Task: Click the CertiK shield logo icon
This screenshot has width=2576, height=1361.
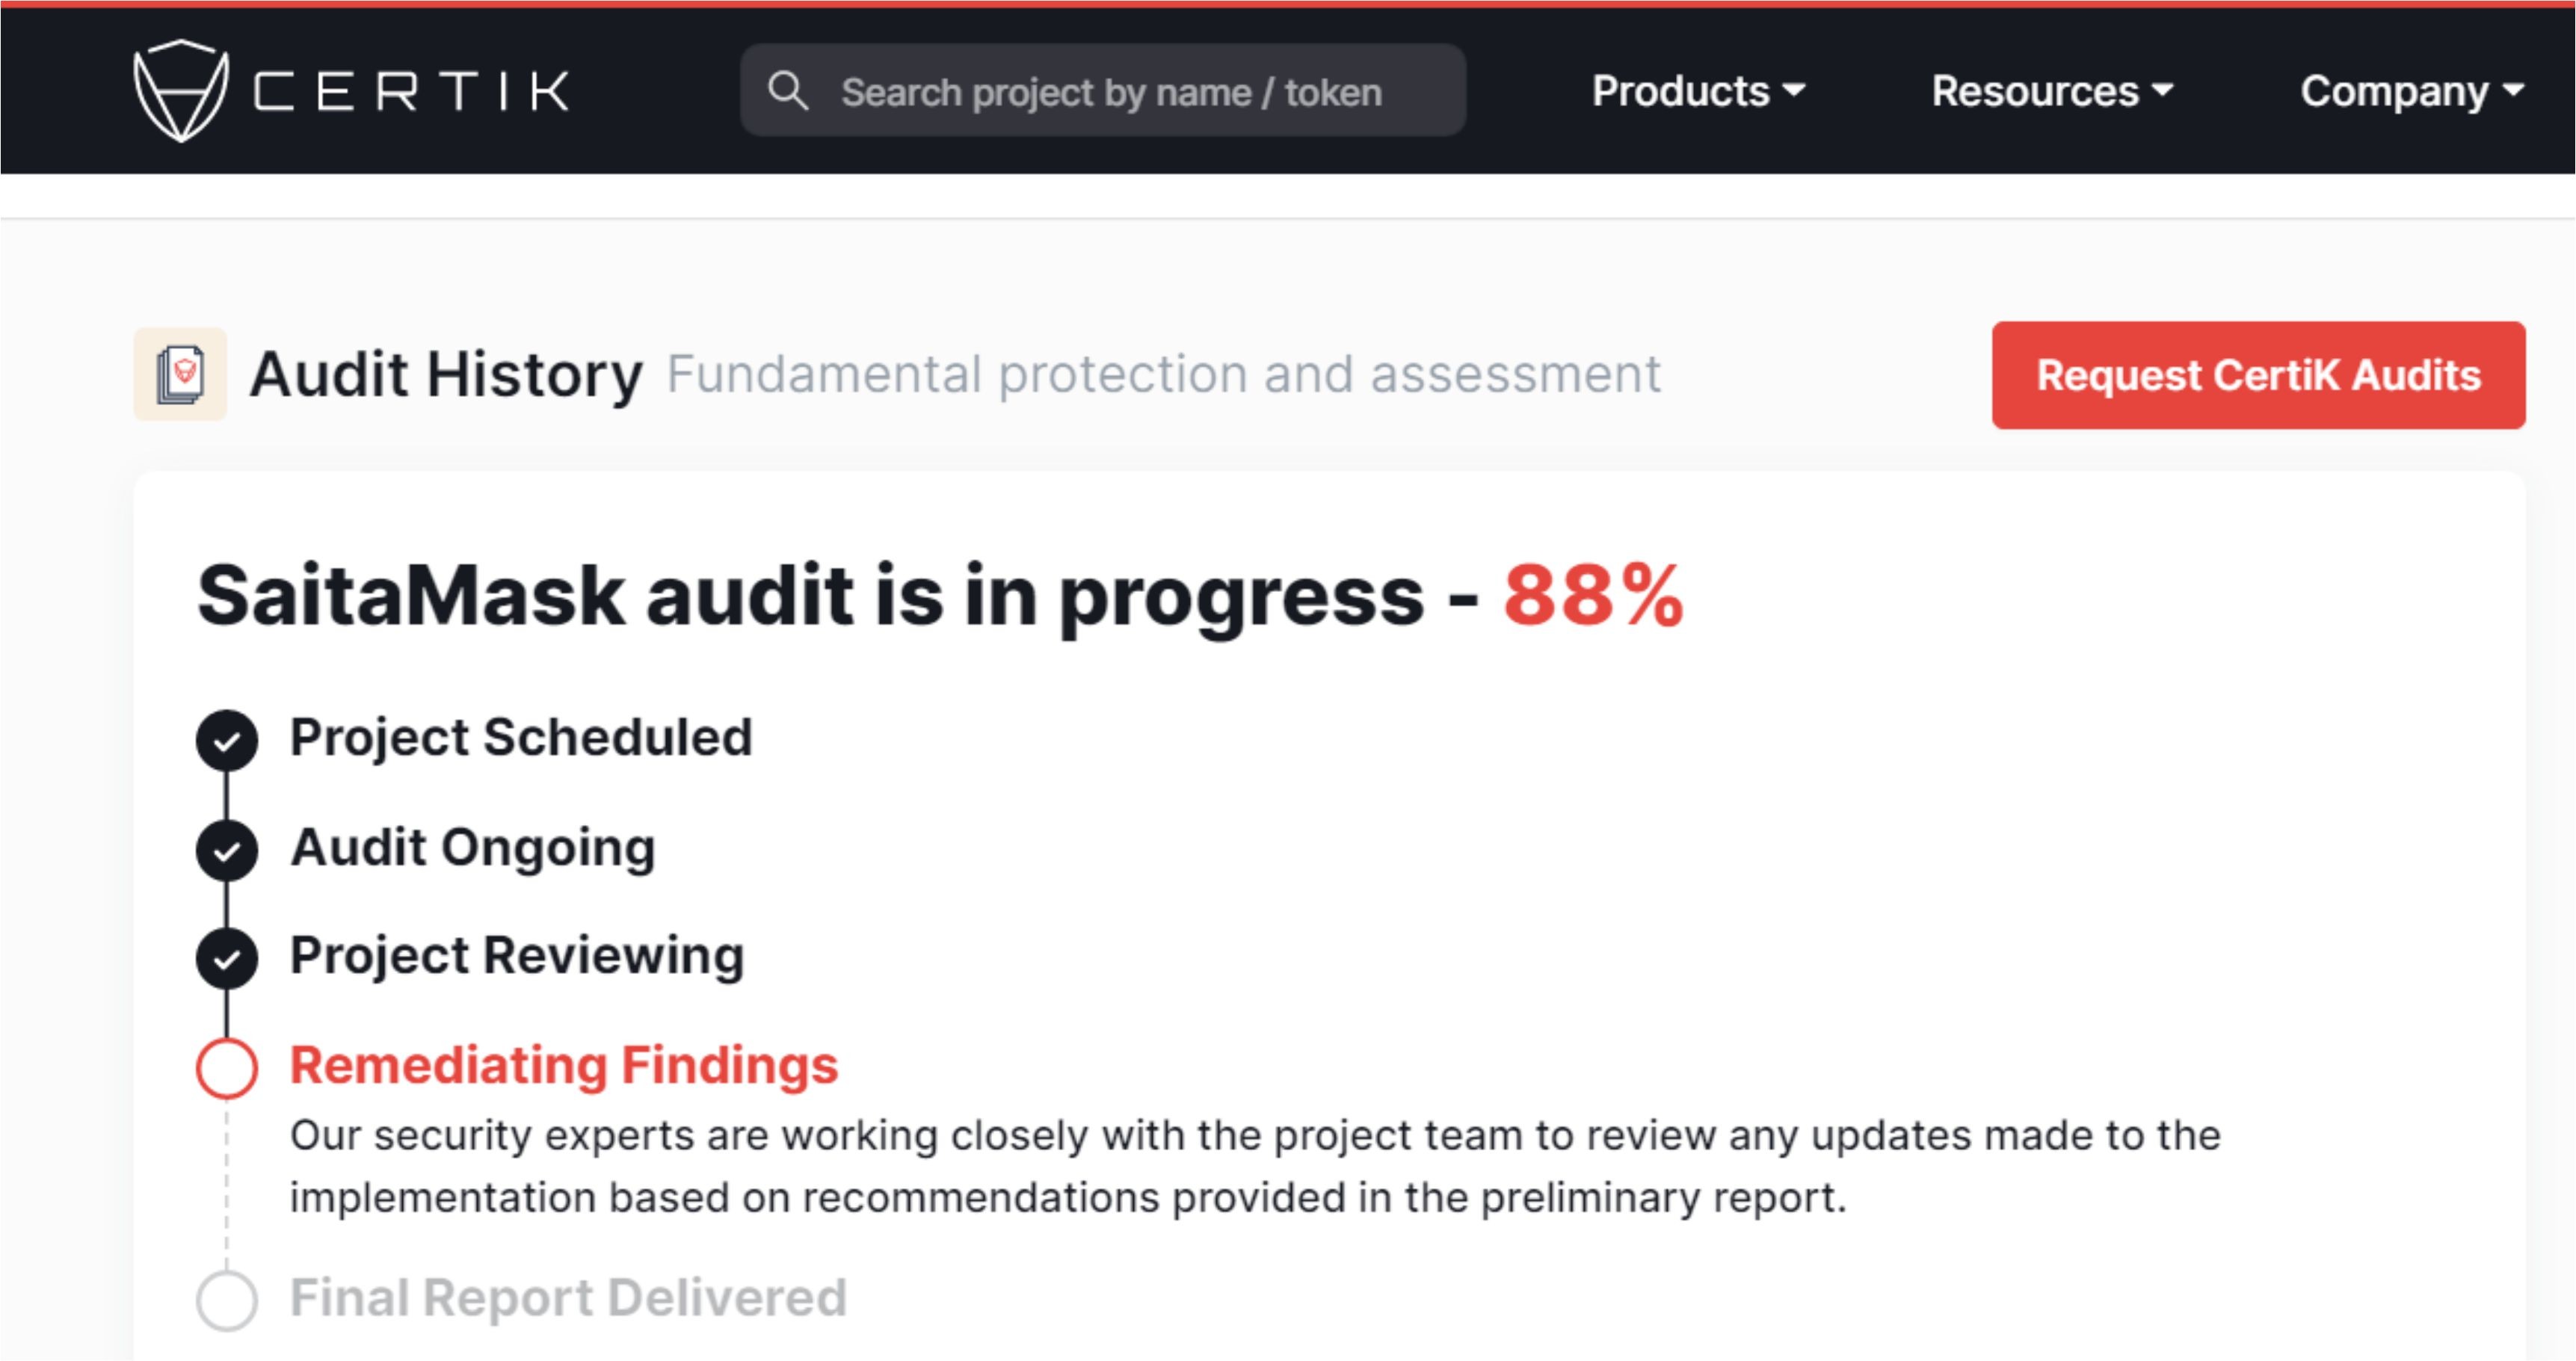Action: 181,91
